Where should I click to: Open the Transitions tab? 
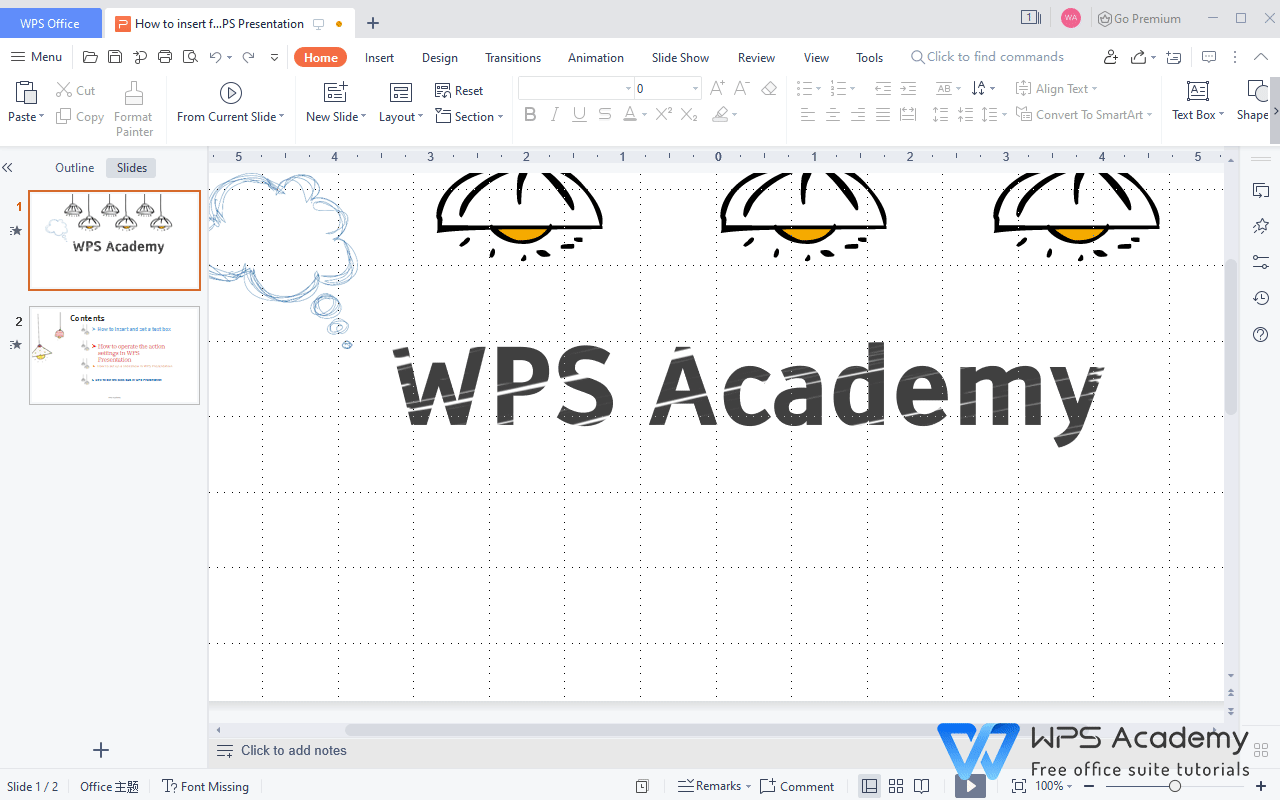point(513,58)
